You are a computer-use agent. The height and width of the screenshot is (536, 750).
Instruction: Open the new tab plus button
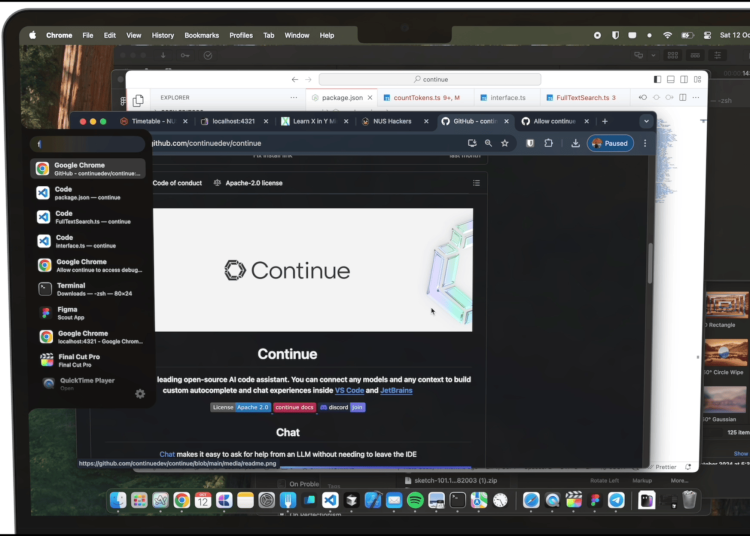point(604,121)
